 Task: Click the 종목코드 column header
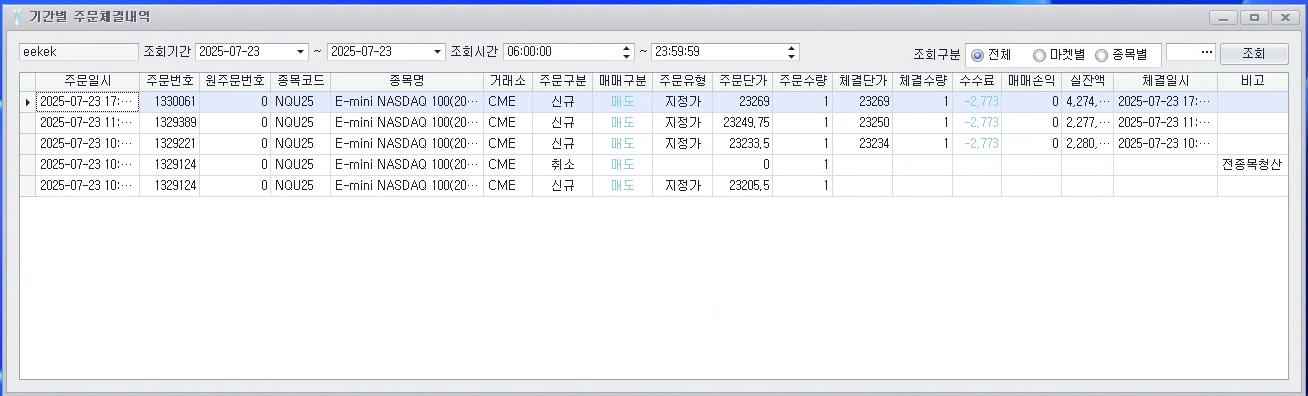coord(300,81)
